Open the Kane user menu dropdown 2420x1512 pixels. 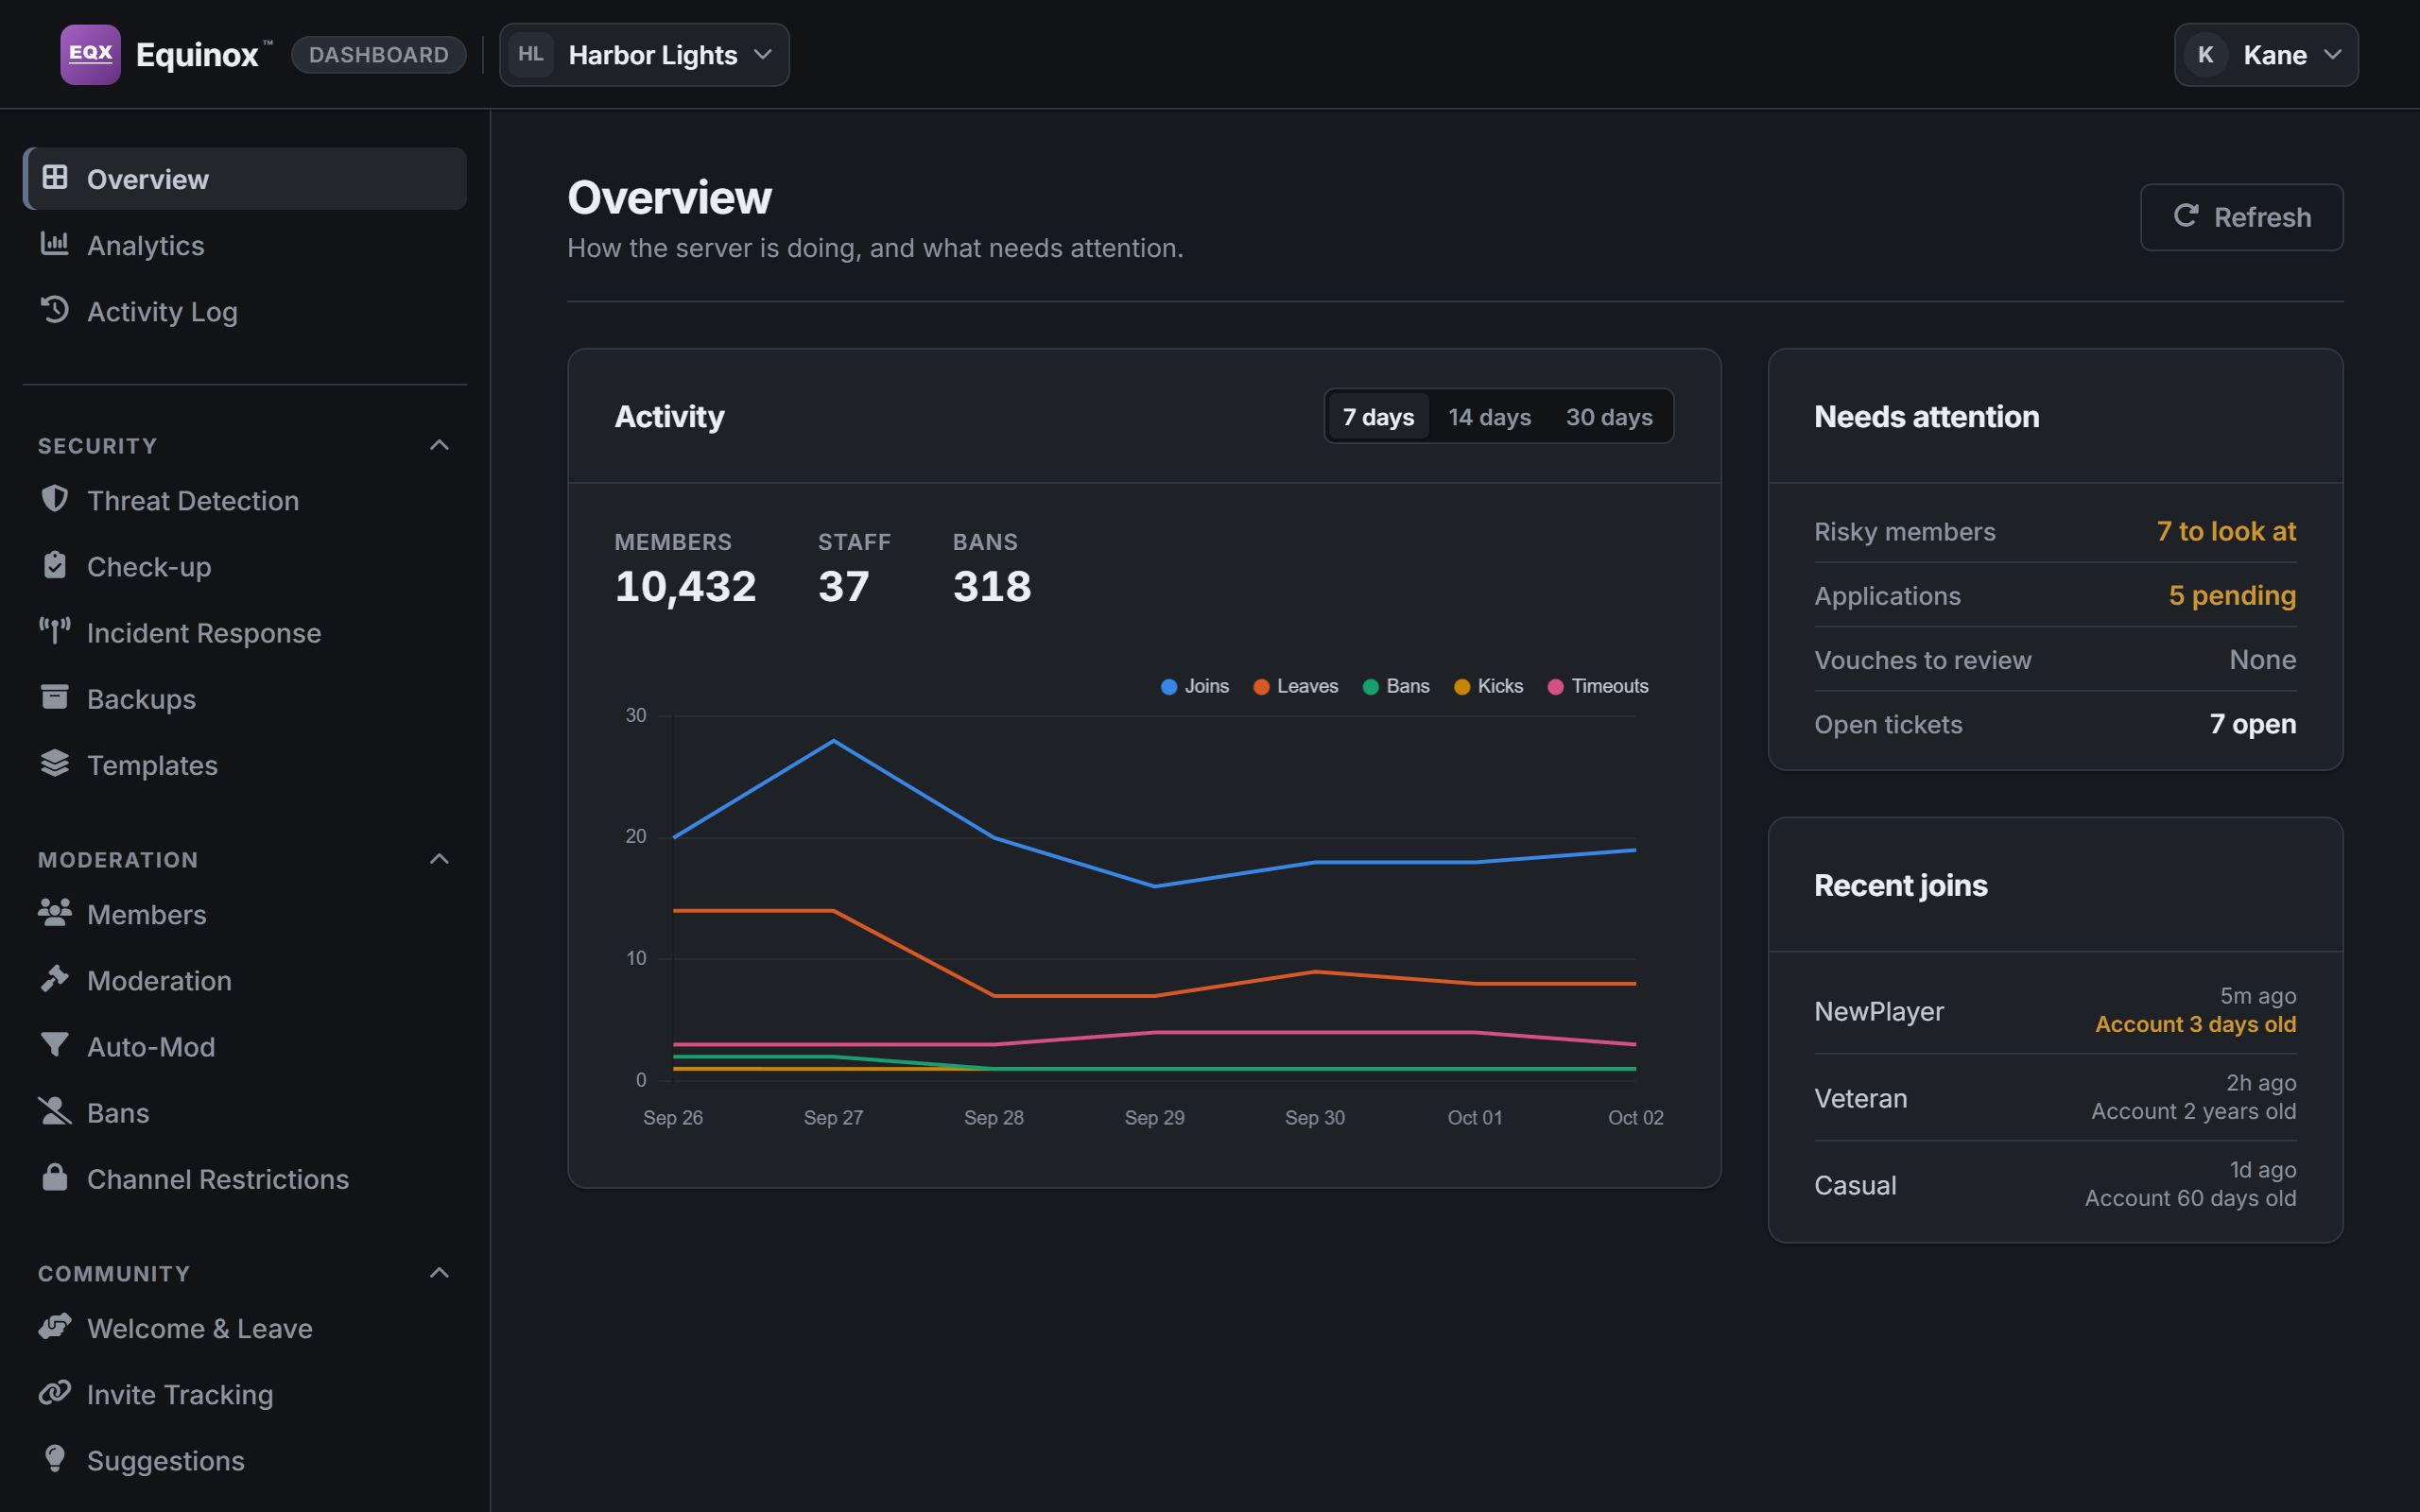tap(2266, 55)
